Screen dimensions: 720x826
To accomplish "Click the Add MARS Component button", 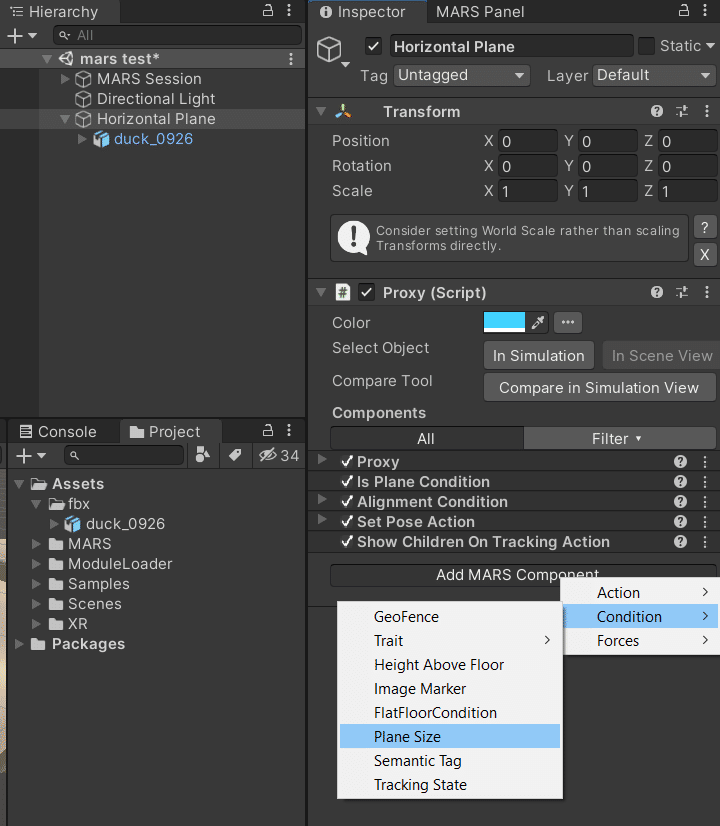I will tap(522, 574).
